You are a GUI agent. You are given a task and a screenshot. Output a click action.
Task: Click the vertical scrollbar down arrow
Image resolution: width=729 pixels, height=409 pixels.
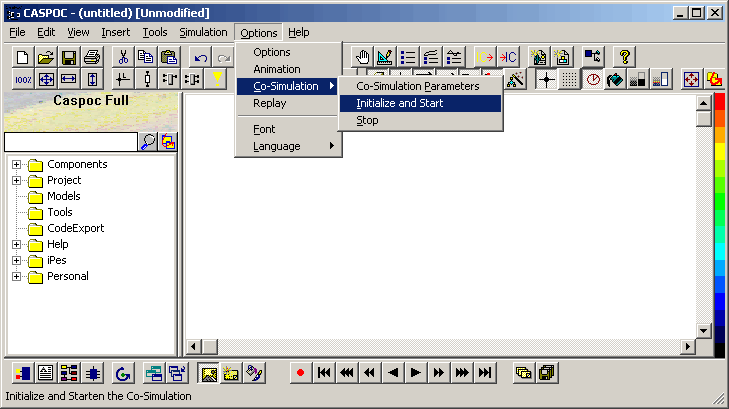point(703,331)
